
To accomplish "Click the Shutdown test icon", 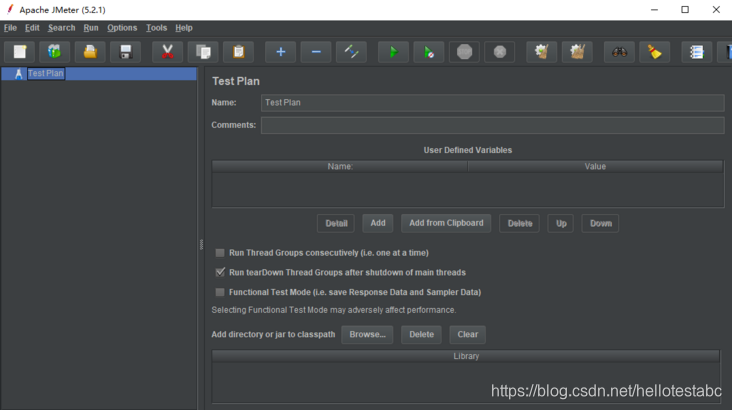I will [x=500, y=52].
